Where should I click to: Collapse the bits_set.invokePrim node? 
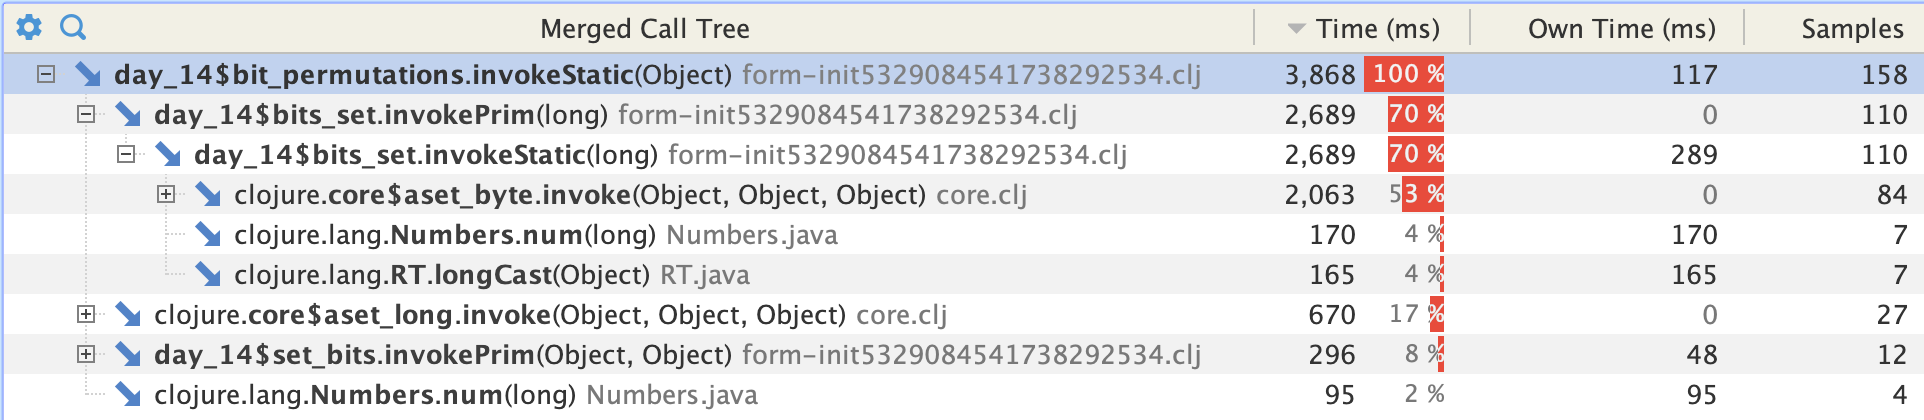[86, 114]
